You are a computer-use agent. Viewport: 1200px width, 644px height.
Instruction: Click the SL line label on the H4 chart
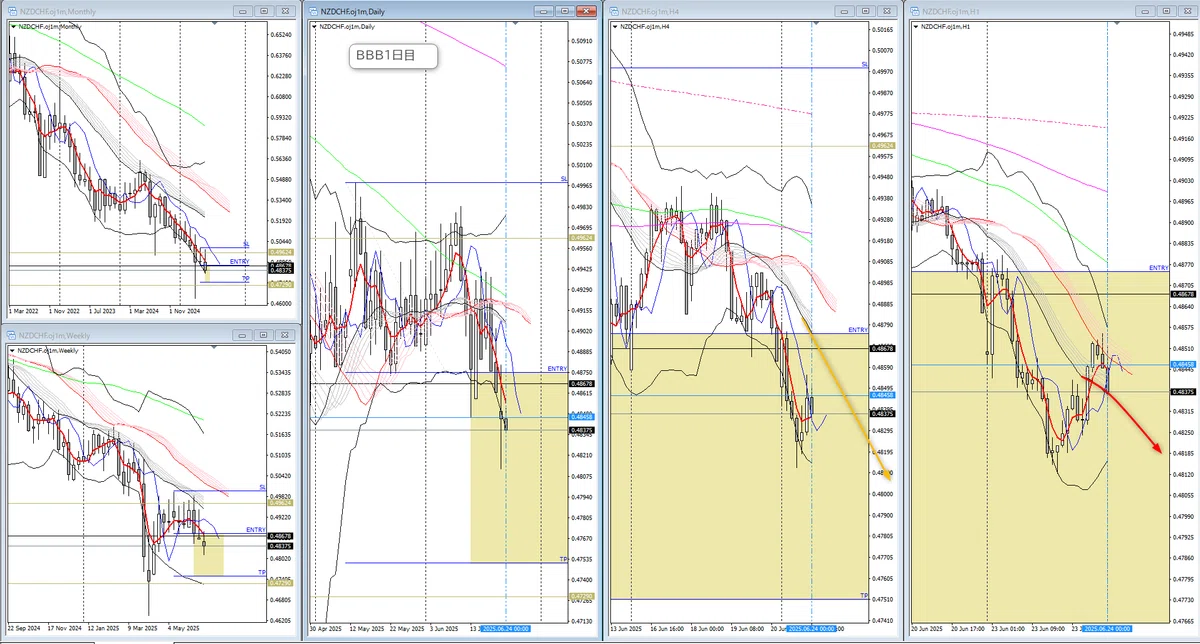[864, 64]
